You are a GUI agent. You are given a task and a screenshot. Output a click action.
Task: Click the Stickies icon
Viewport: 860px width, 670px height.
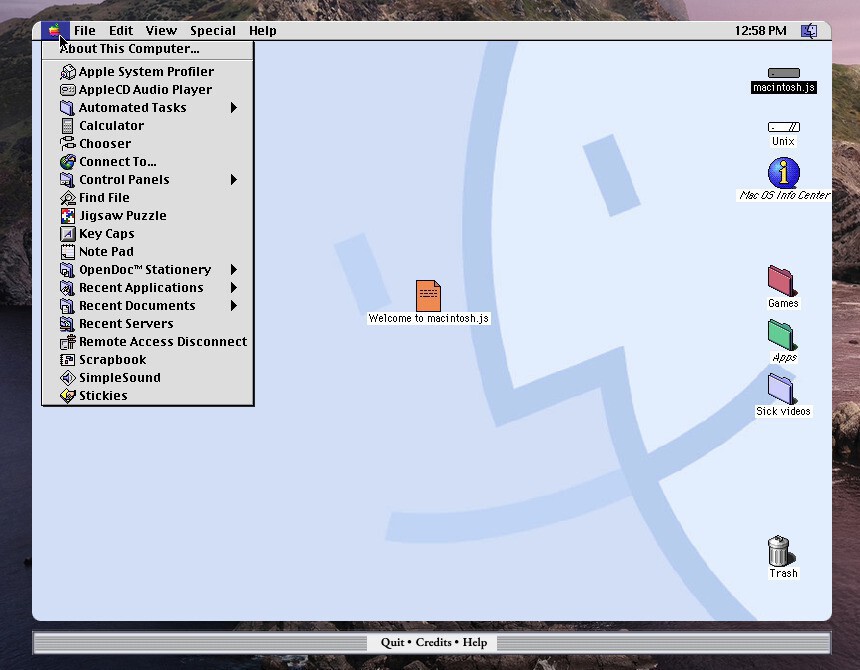click(x=67, y=396)
